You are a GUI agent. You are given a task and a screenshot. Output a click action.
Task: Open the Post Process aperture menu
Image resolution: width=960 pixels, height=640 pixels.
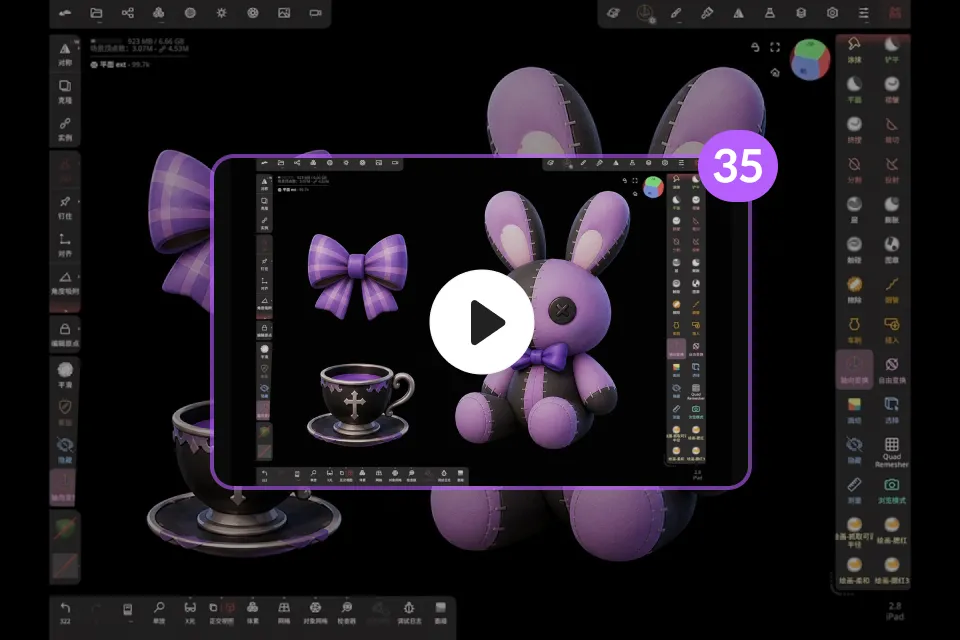(x=253, y=13)
